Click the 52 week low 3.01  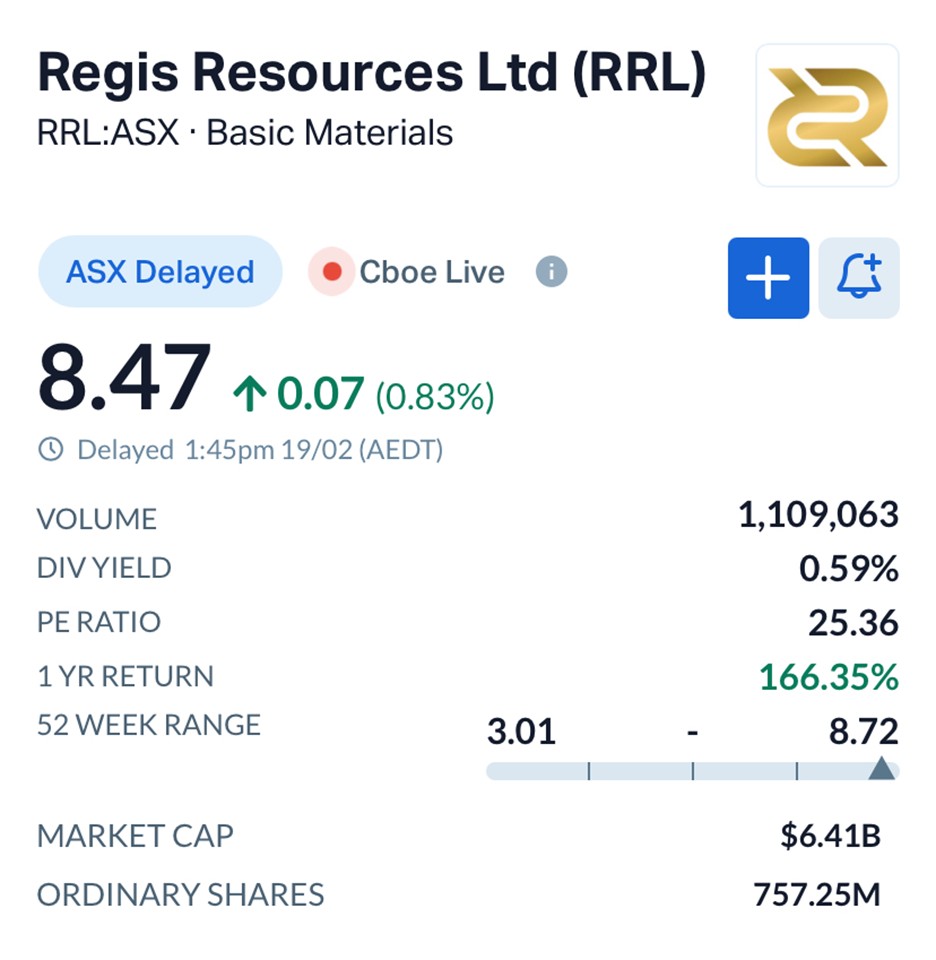click(x=521, y=732)
